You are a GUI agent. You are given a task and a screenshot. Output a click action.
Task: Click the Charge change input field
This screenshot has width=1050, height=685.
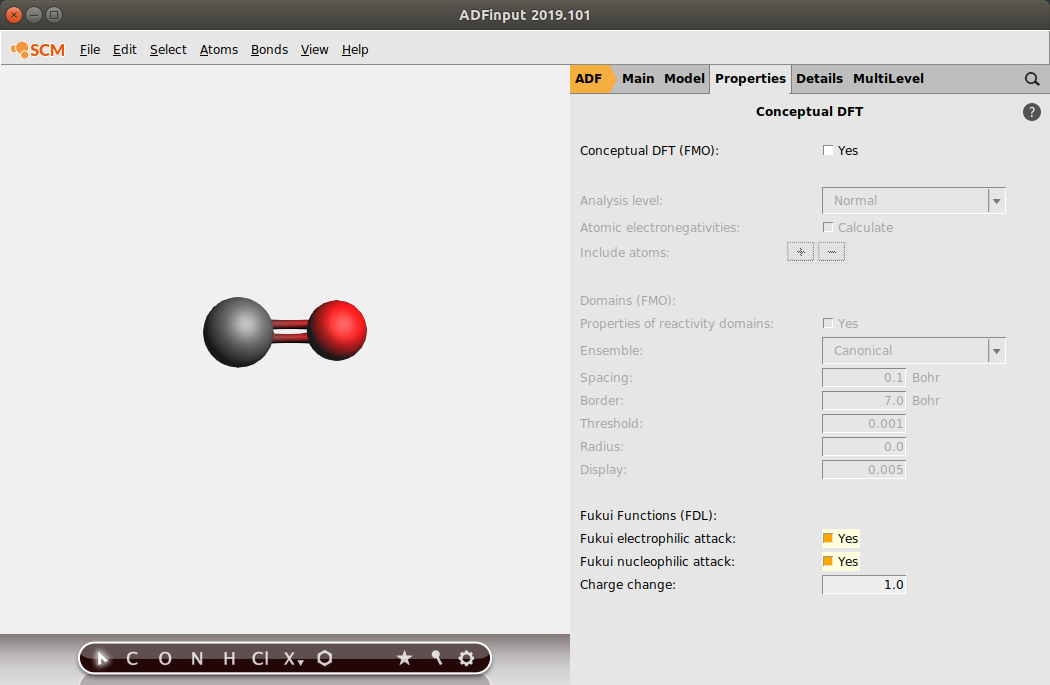[864, 585]
